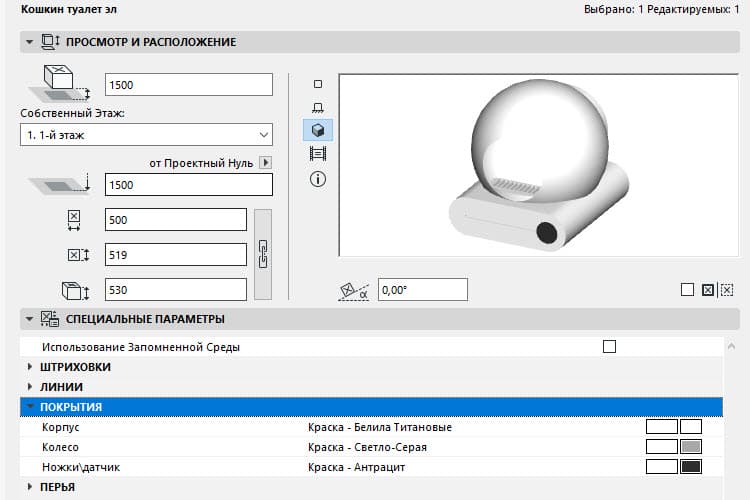The width and height of the screenshot is (750, 500).
Task: Collapse the ПОКРЫТИЯ group
Action: 30,407
